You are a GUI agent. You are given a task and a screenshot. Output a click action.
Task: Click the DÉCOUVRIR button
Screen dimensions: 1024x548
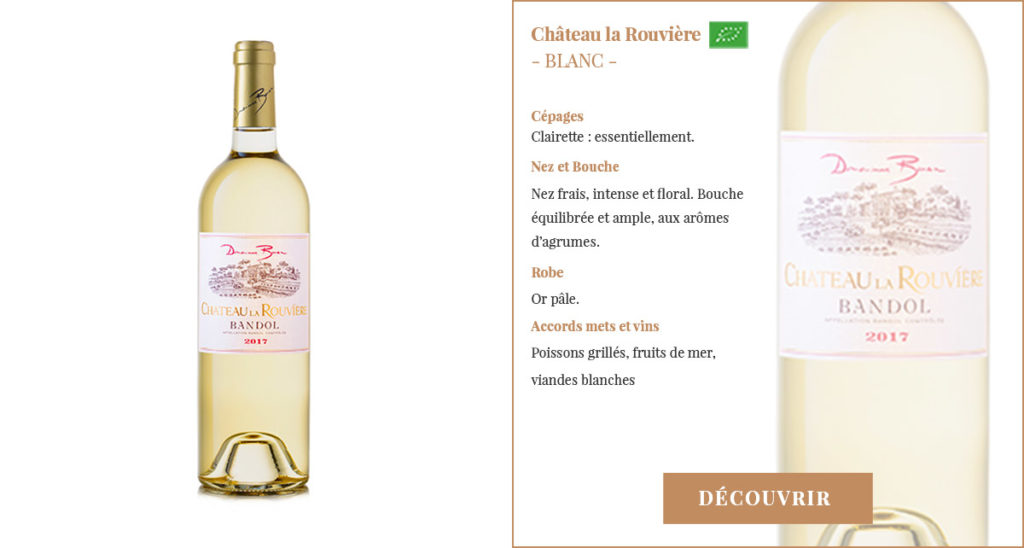[x=767, y=498]
